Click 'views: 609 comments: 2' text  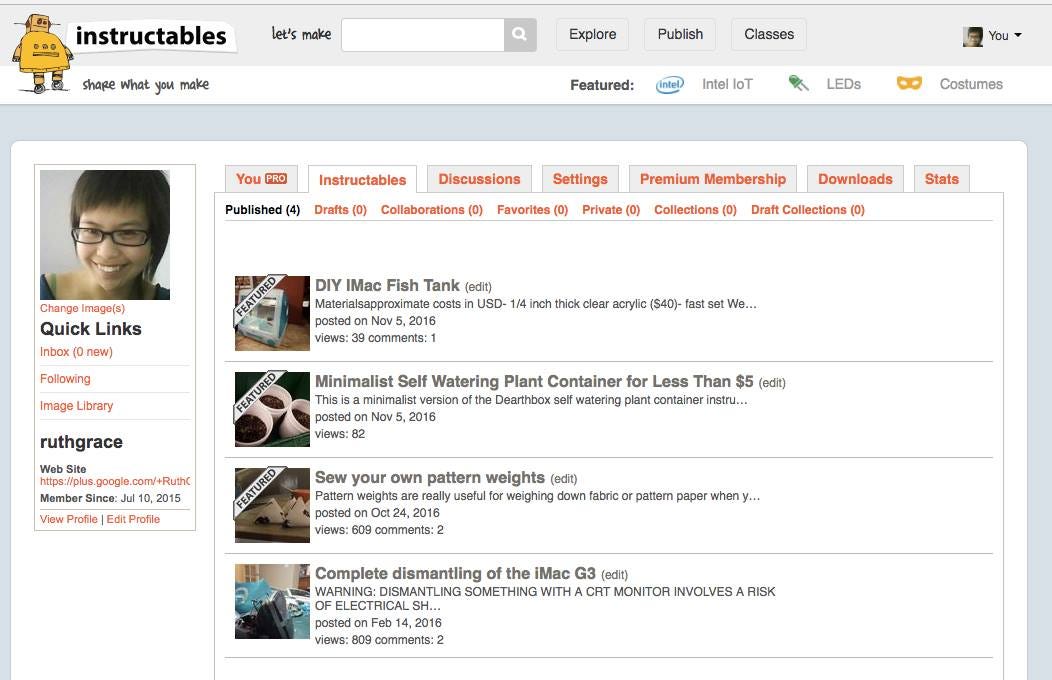pos(379,530)
